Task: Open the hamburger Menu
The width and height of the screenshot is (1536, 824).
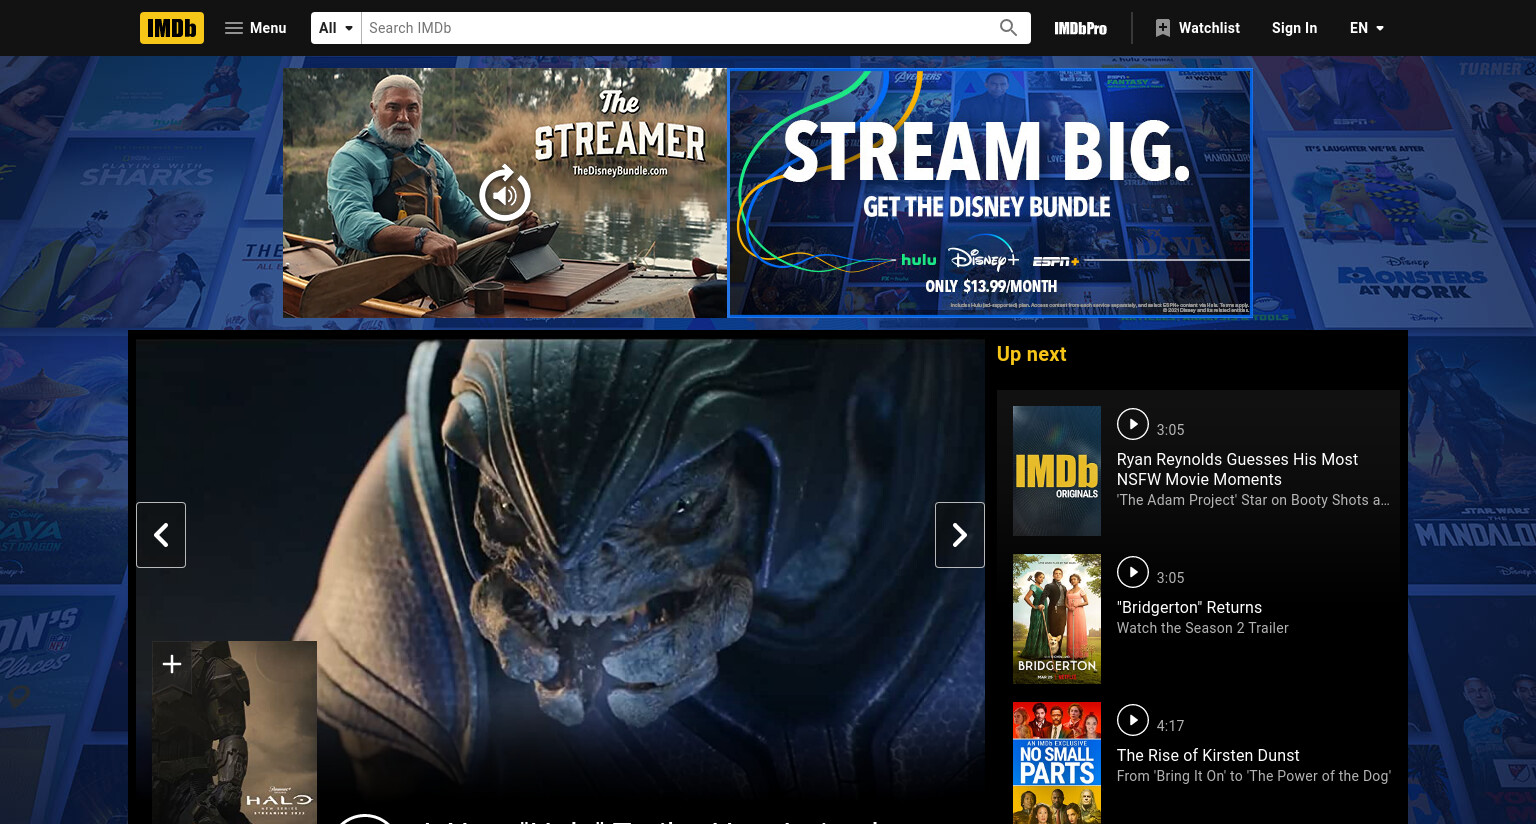Action: tap(256, 28)
